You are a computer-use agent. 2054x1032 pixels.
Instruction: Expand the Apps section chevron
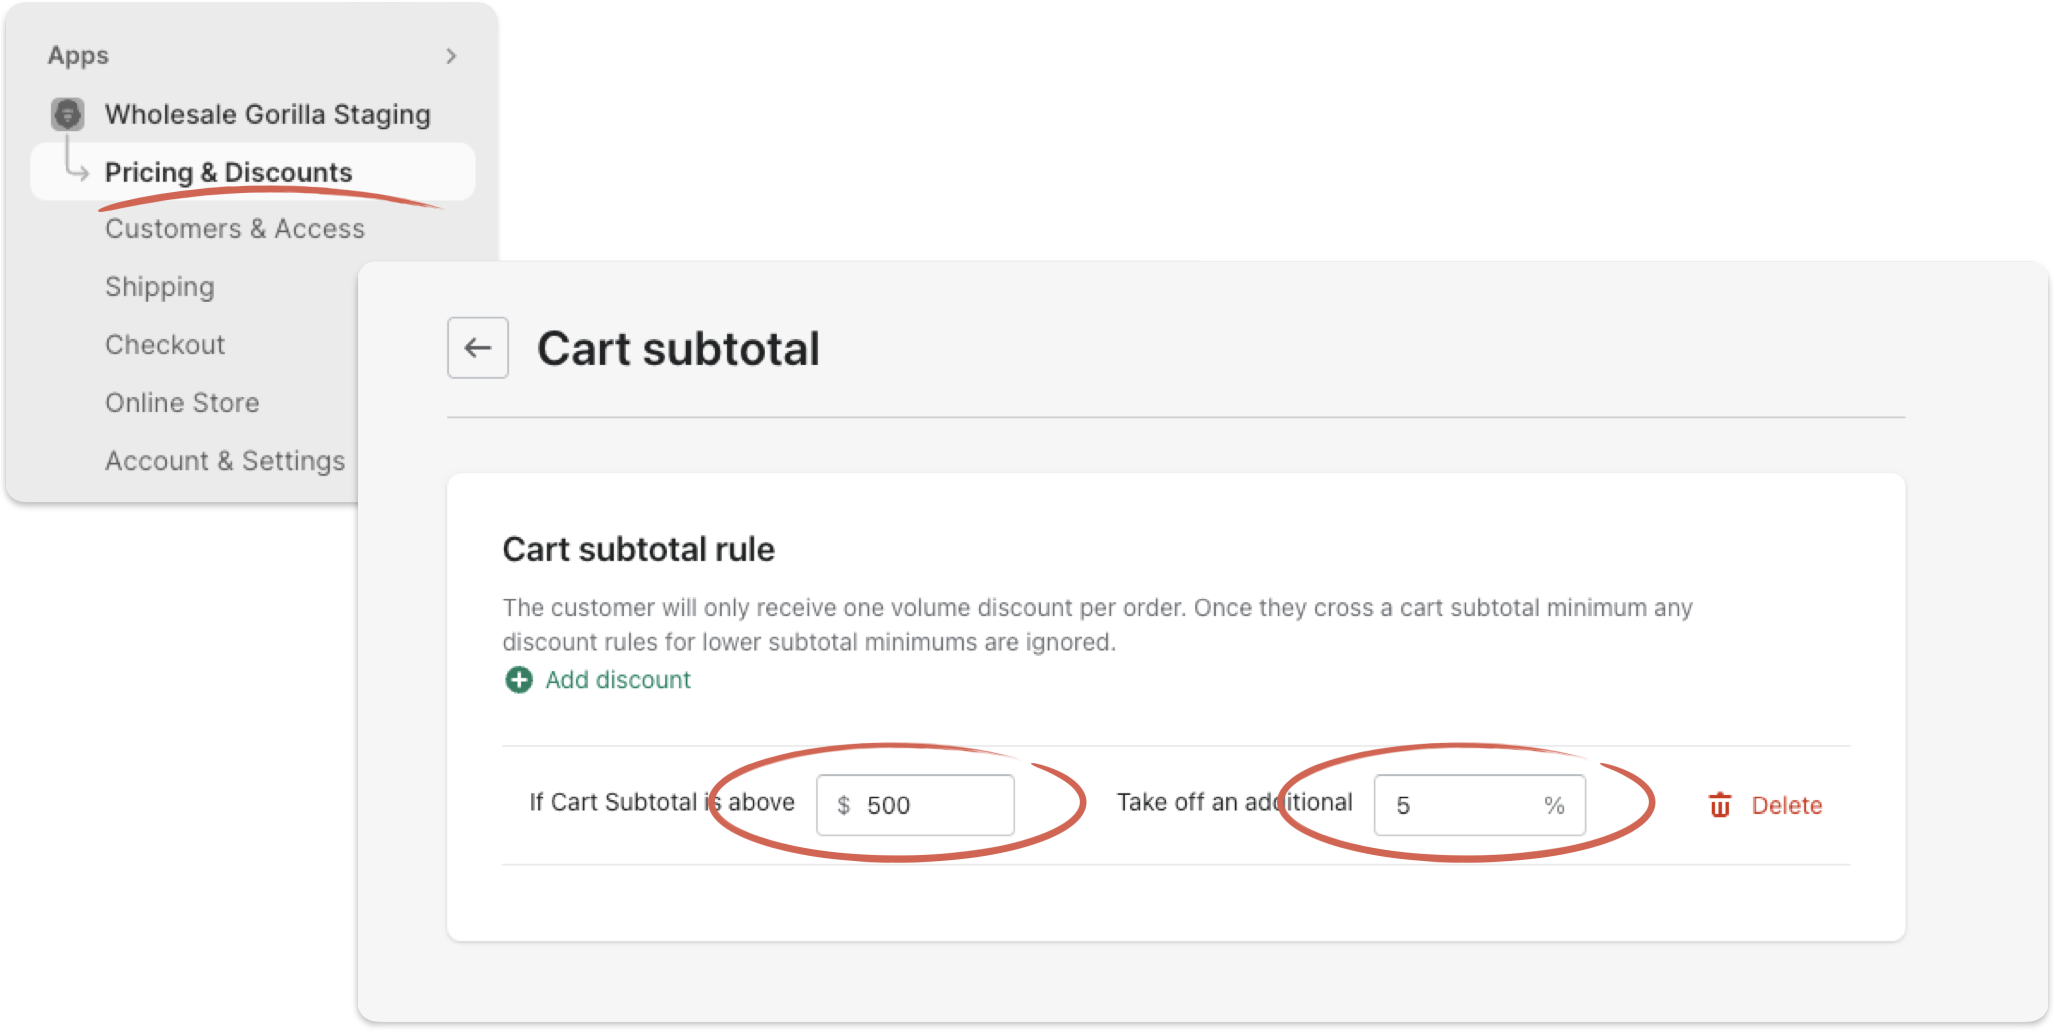click(451, 56)
